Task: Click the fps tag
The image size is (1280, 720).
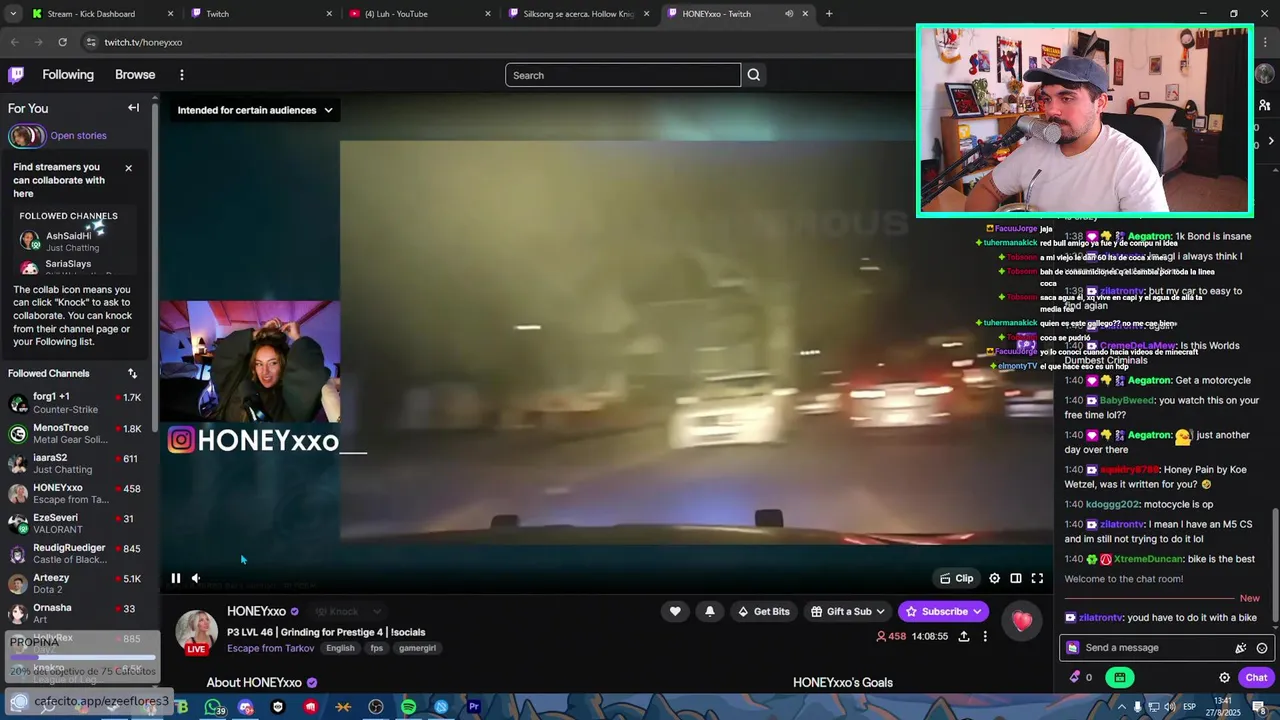Action: coord(377,648)
